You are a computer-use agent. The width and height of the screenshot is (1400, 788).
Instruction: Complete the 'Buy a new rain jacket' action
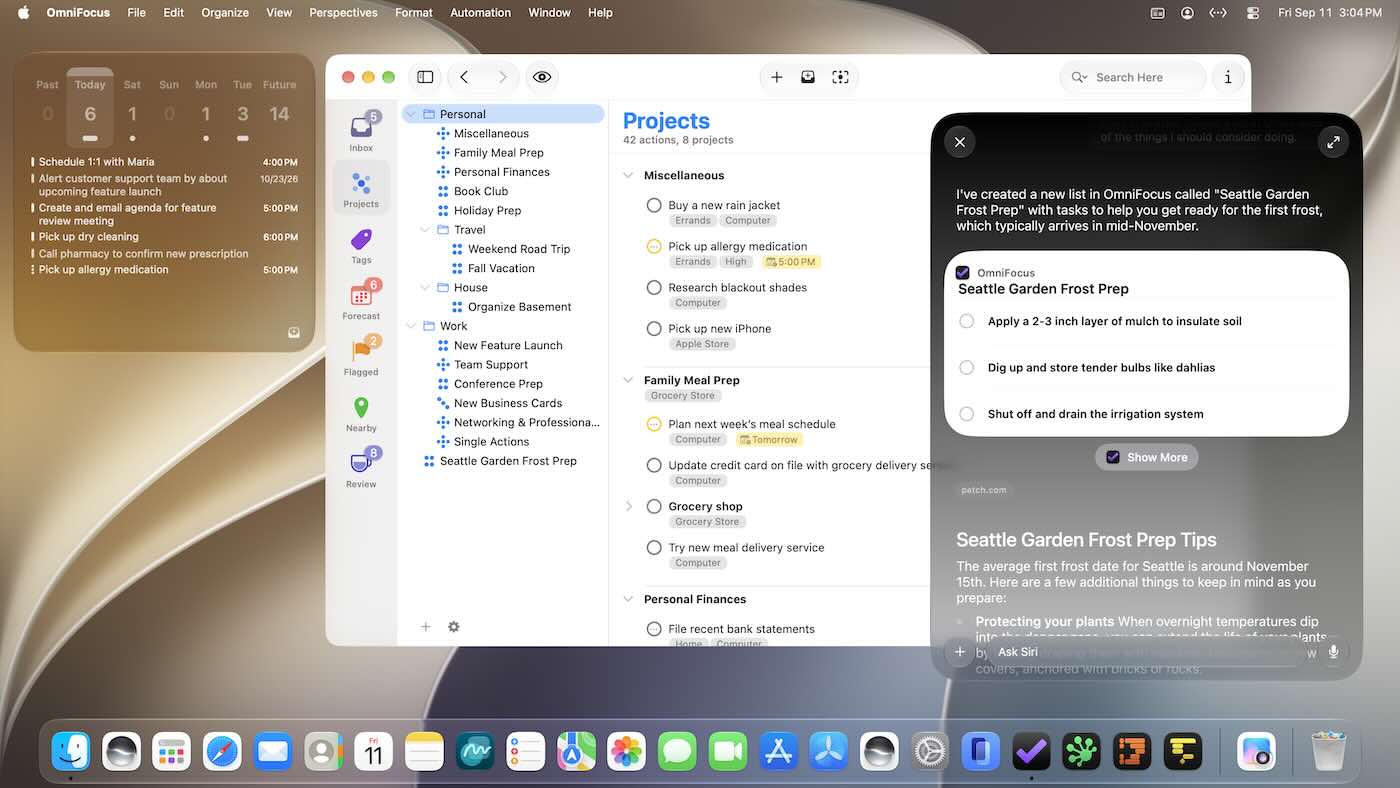[x=654, y=205]
